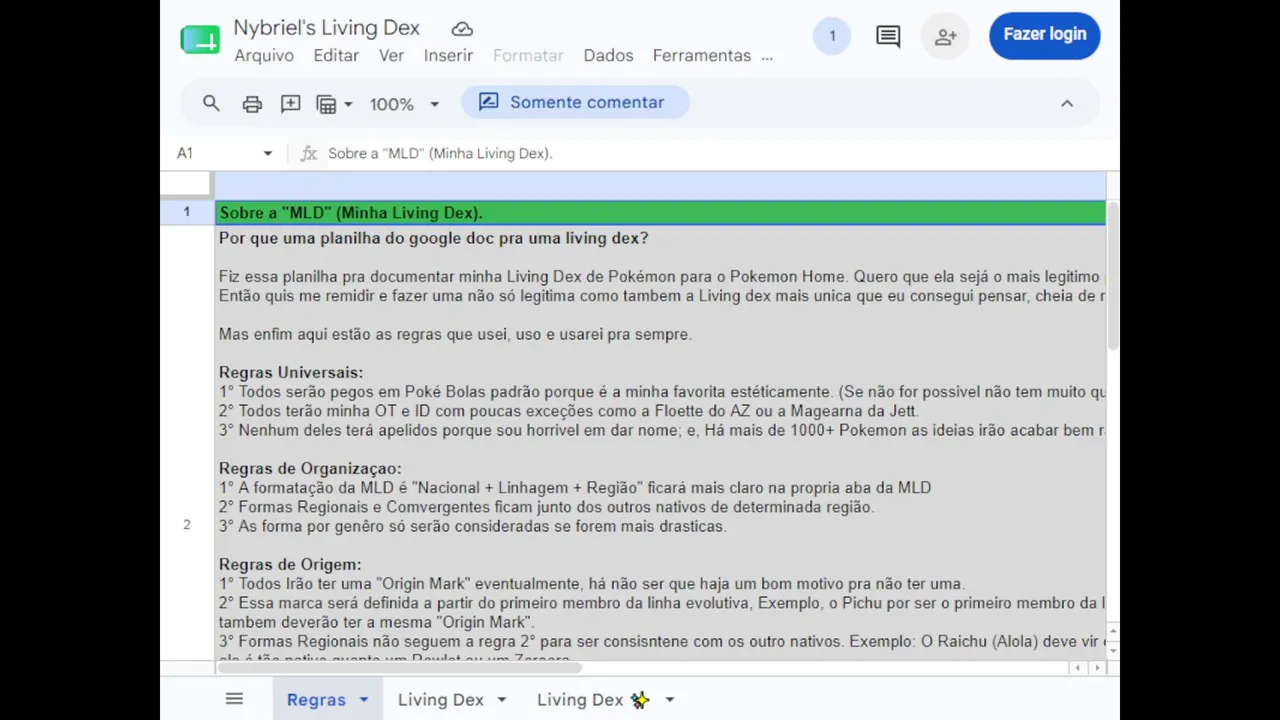Click the insert comment toolbar icon
1280x720 pixels.
click(291, 103)
